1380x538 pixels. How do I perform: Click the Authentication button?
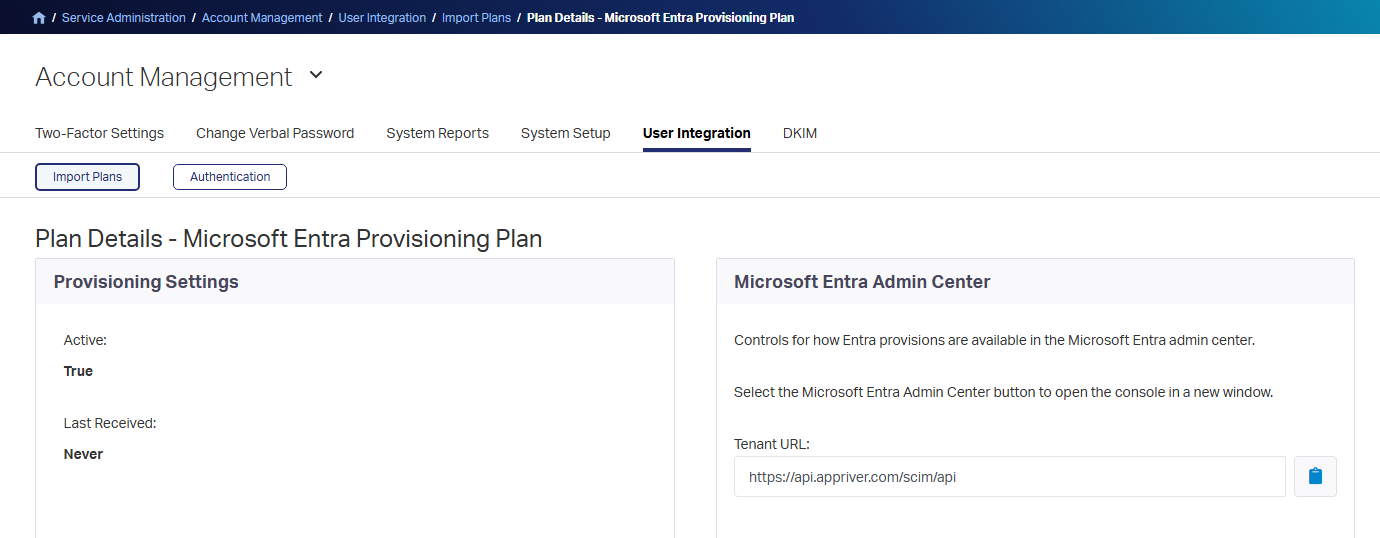[x=230, y=177]
